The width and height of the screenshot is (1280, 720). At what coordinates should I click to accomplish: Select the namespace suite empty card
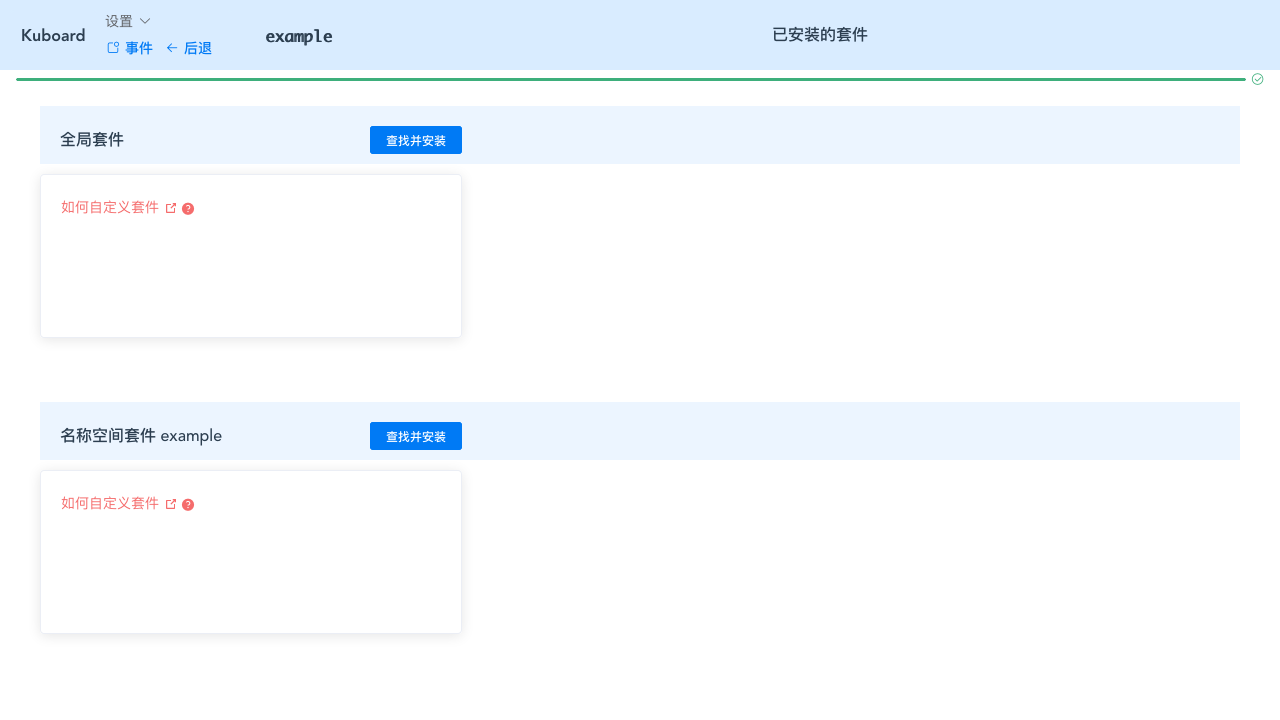[x=250, y=552]
